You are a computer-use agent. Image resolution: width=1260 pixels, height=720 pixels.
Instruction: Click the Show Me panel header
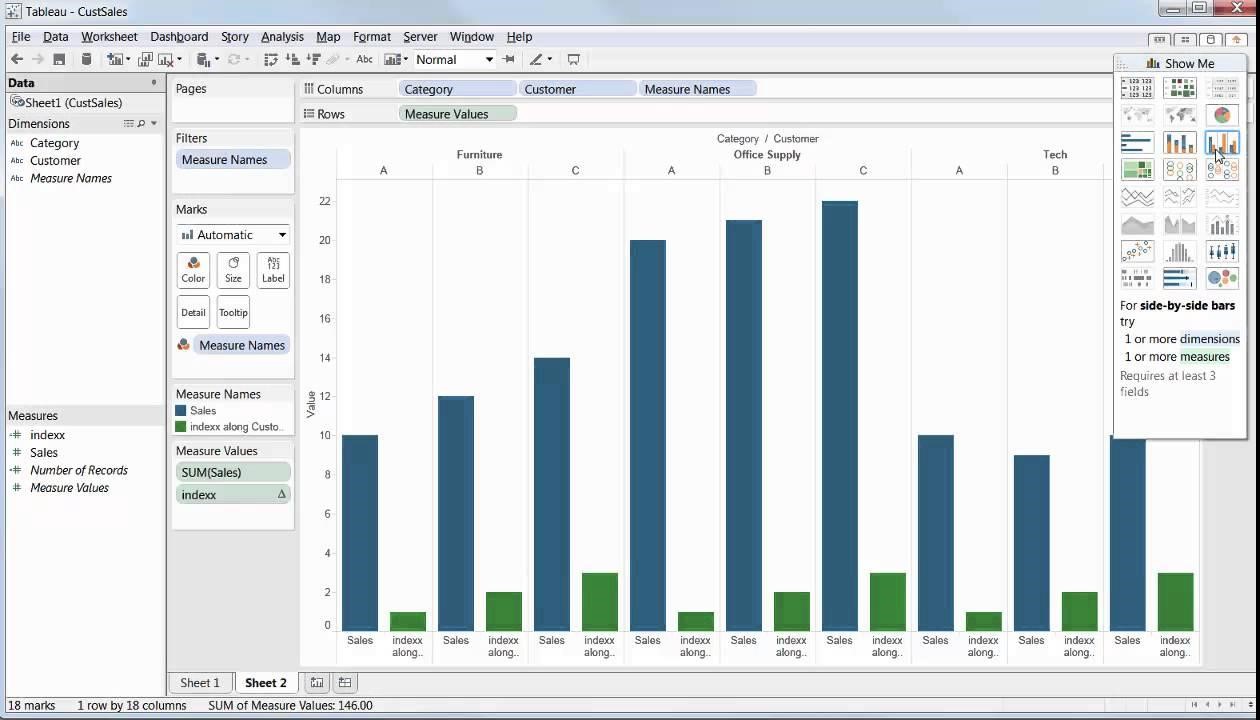[1180, 63]
